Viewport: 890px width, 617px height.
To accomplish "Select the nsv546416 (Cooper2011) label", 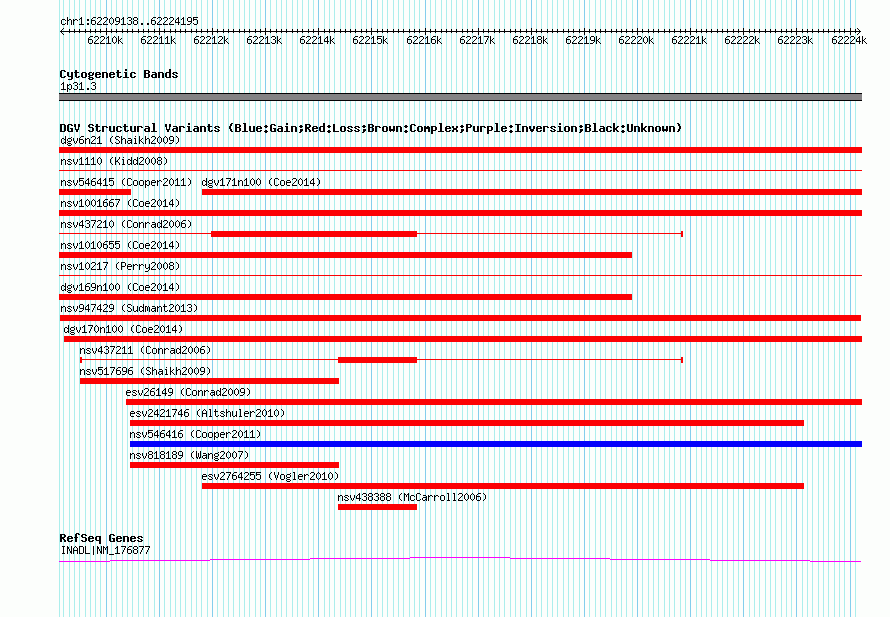I will click(x=195, y=434).
